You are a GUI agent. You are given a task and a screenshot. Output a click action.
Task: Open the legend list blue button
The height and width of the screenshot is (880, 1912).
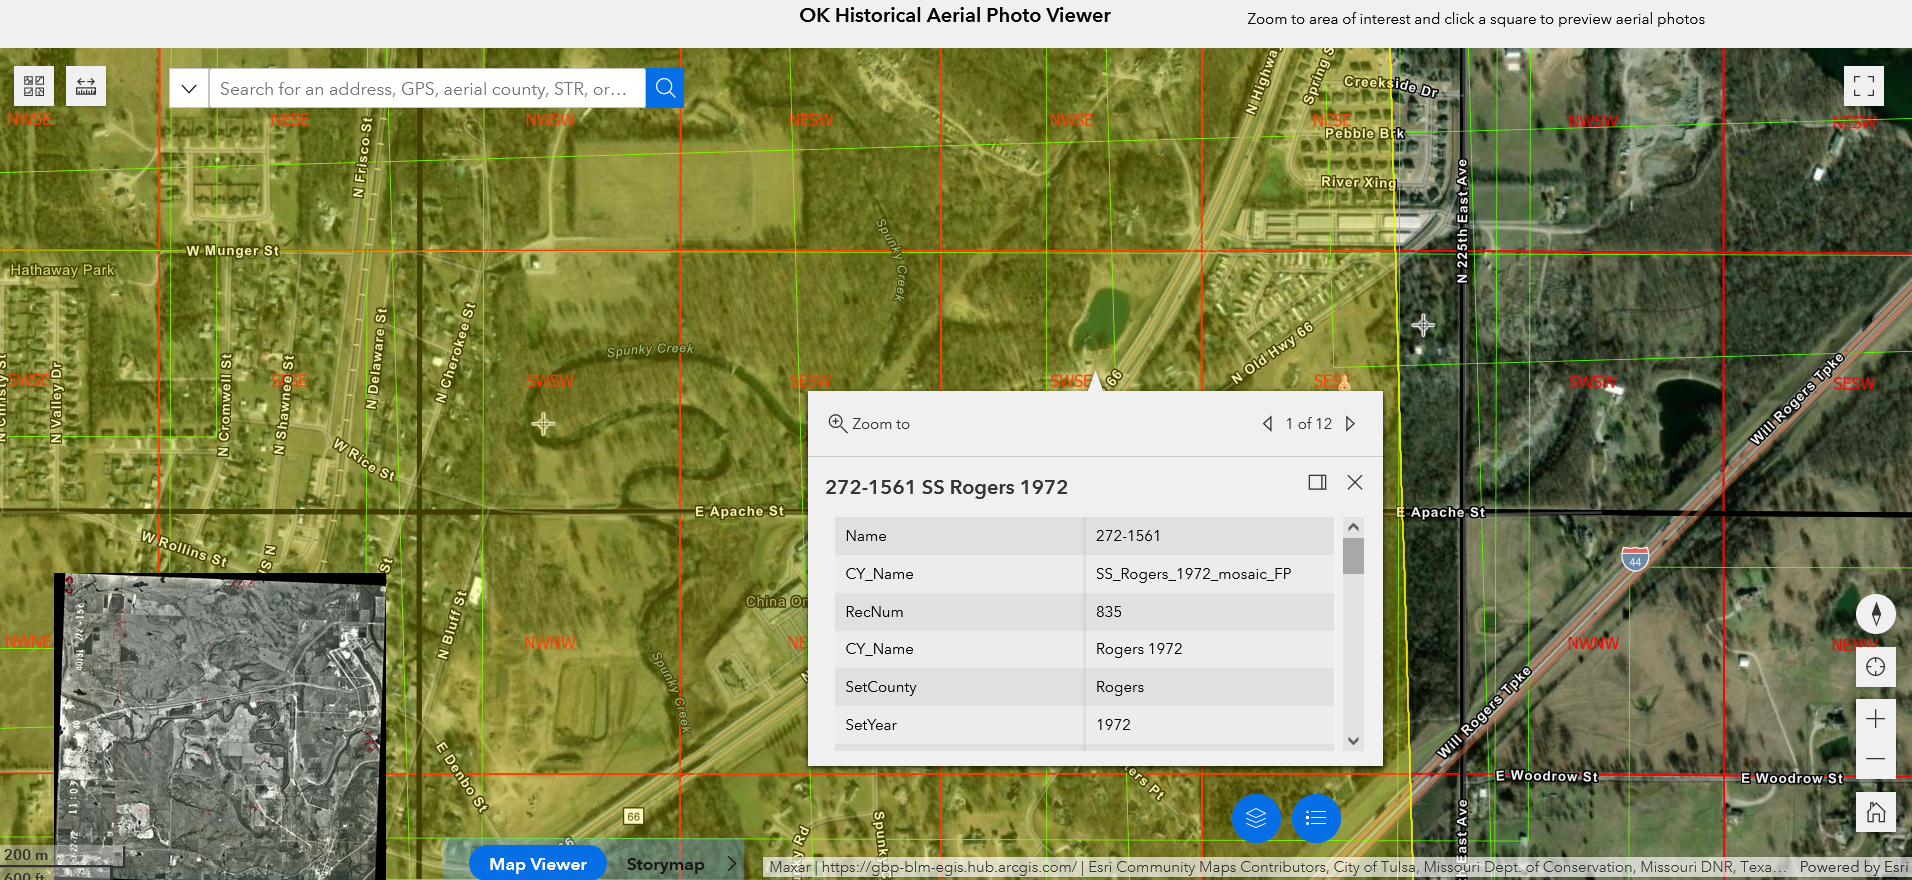point(1316,818)
